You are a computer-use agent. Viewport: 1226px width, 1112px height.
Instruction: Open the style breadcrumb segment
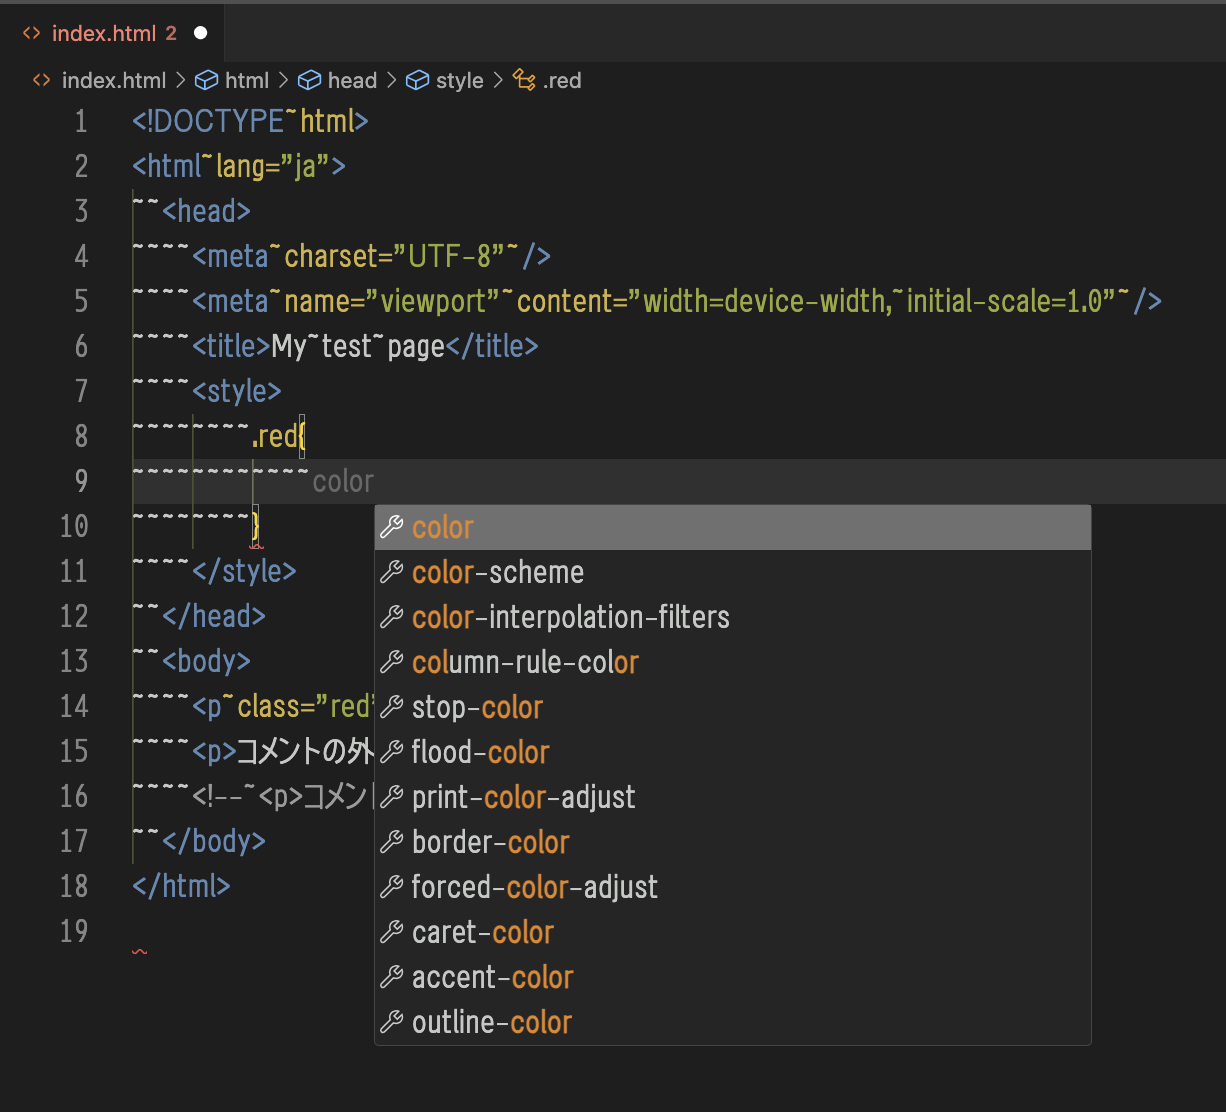tap(459, 81)
